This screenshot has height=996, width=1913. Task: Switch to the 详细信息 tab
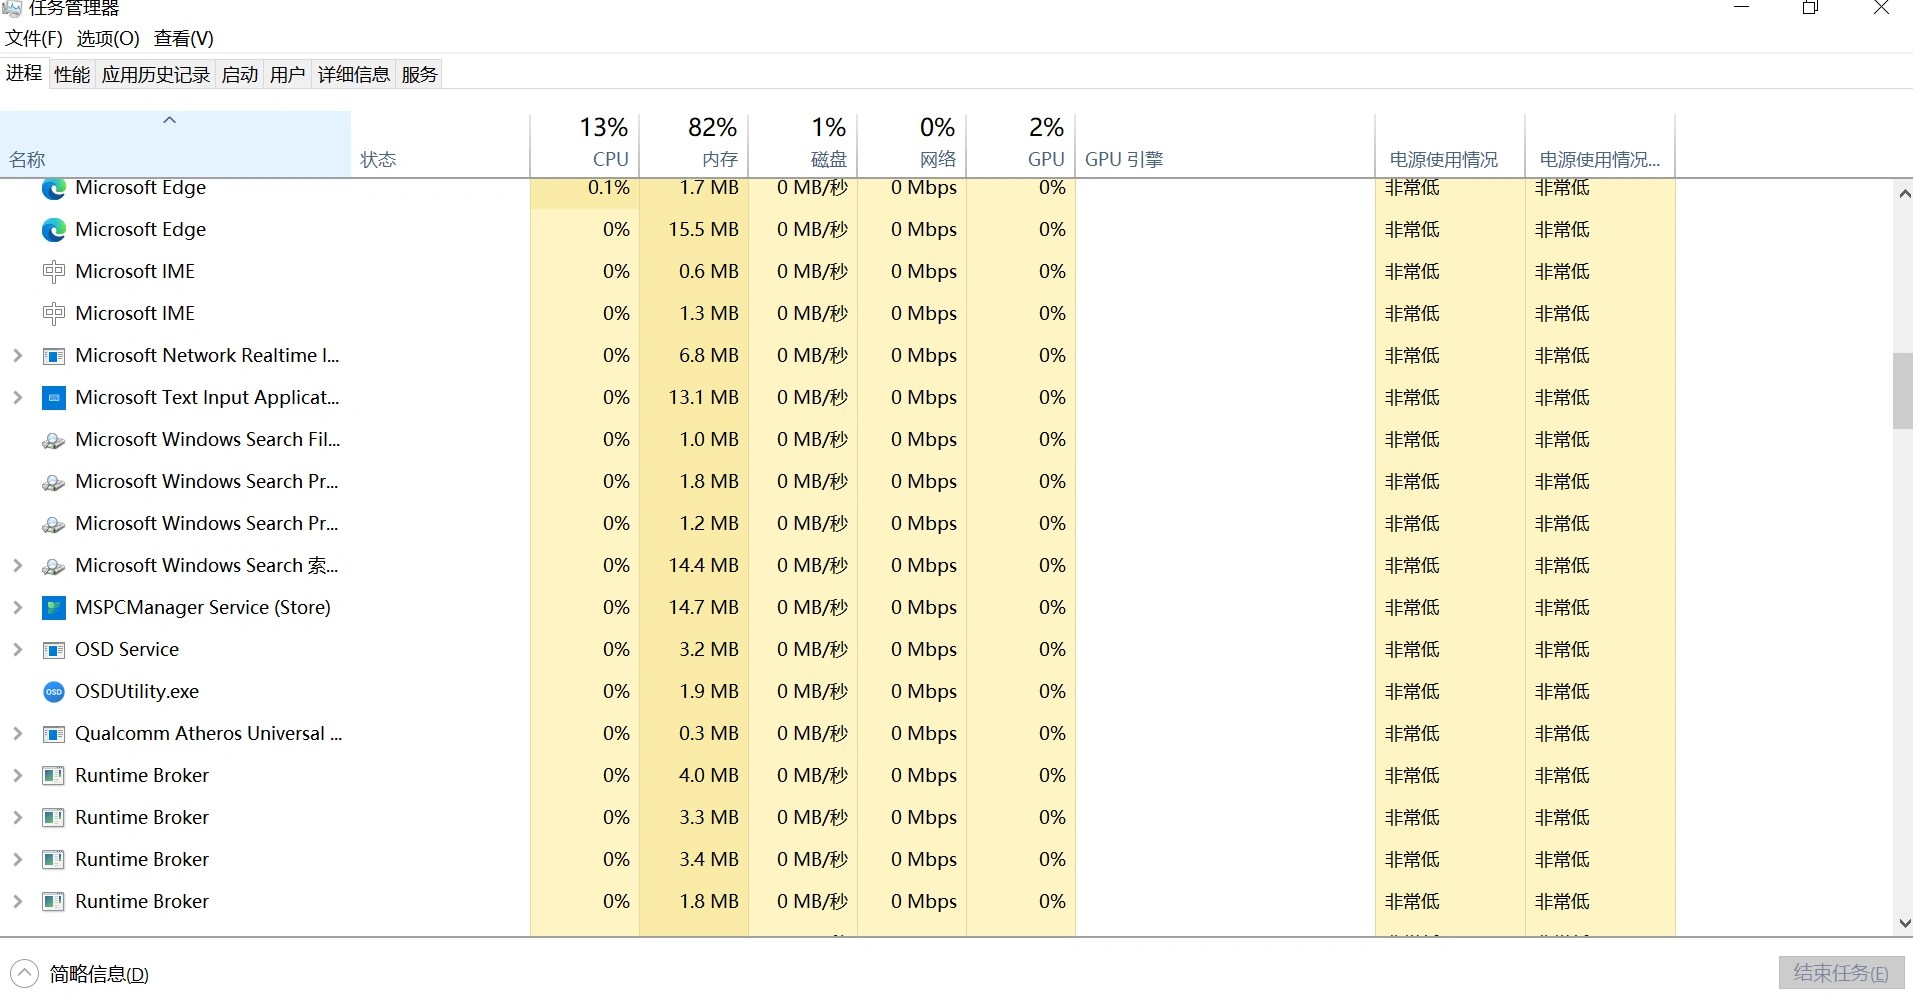click(354, 75)
